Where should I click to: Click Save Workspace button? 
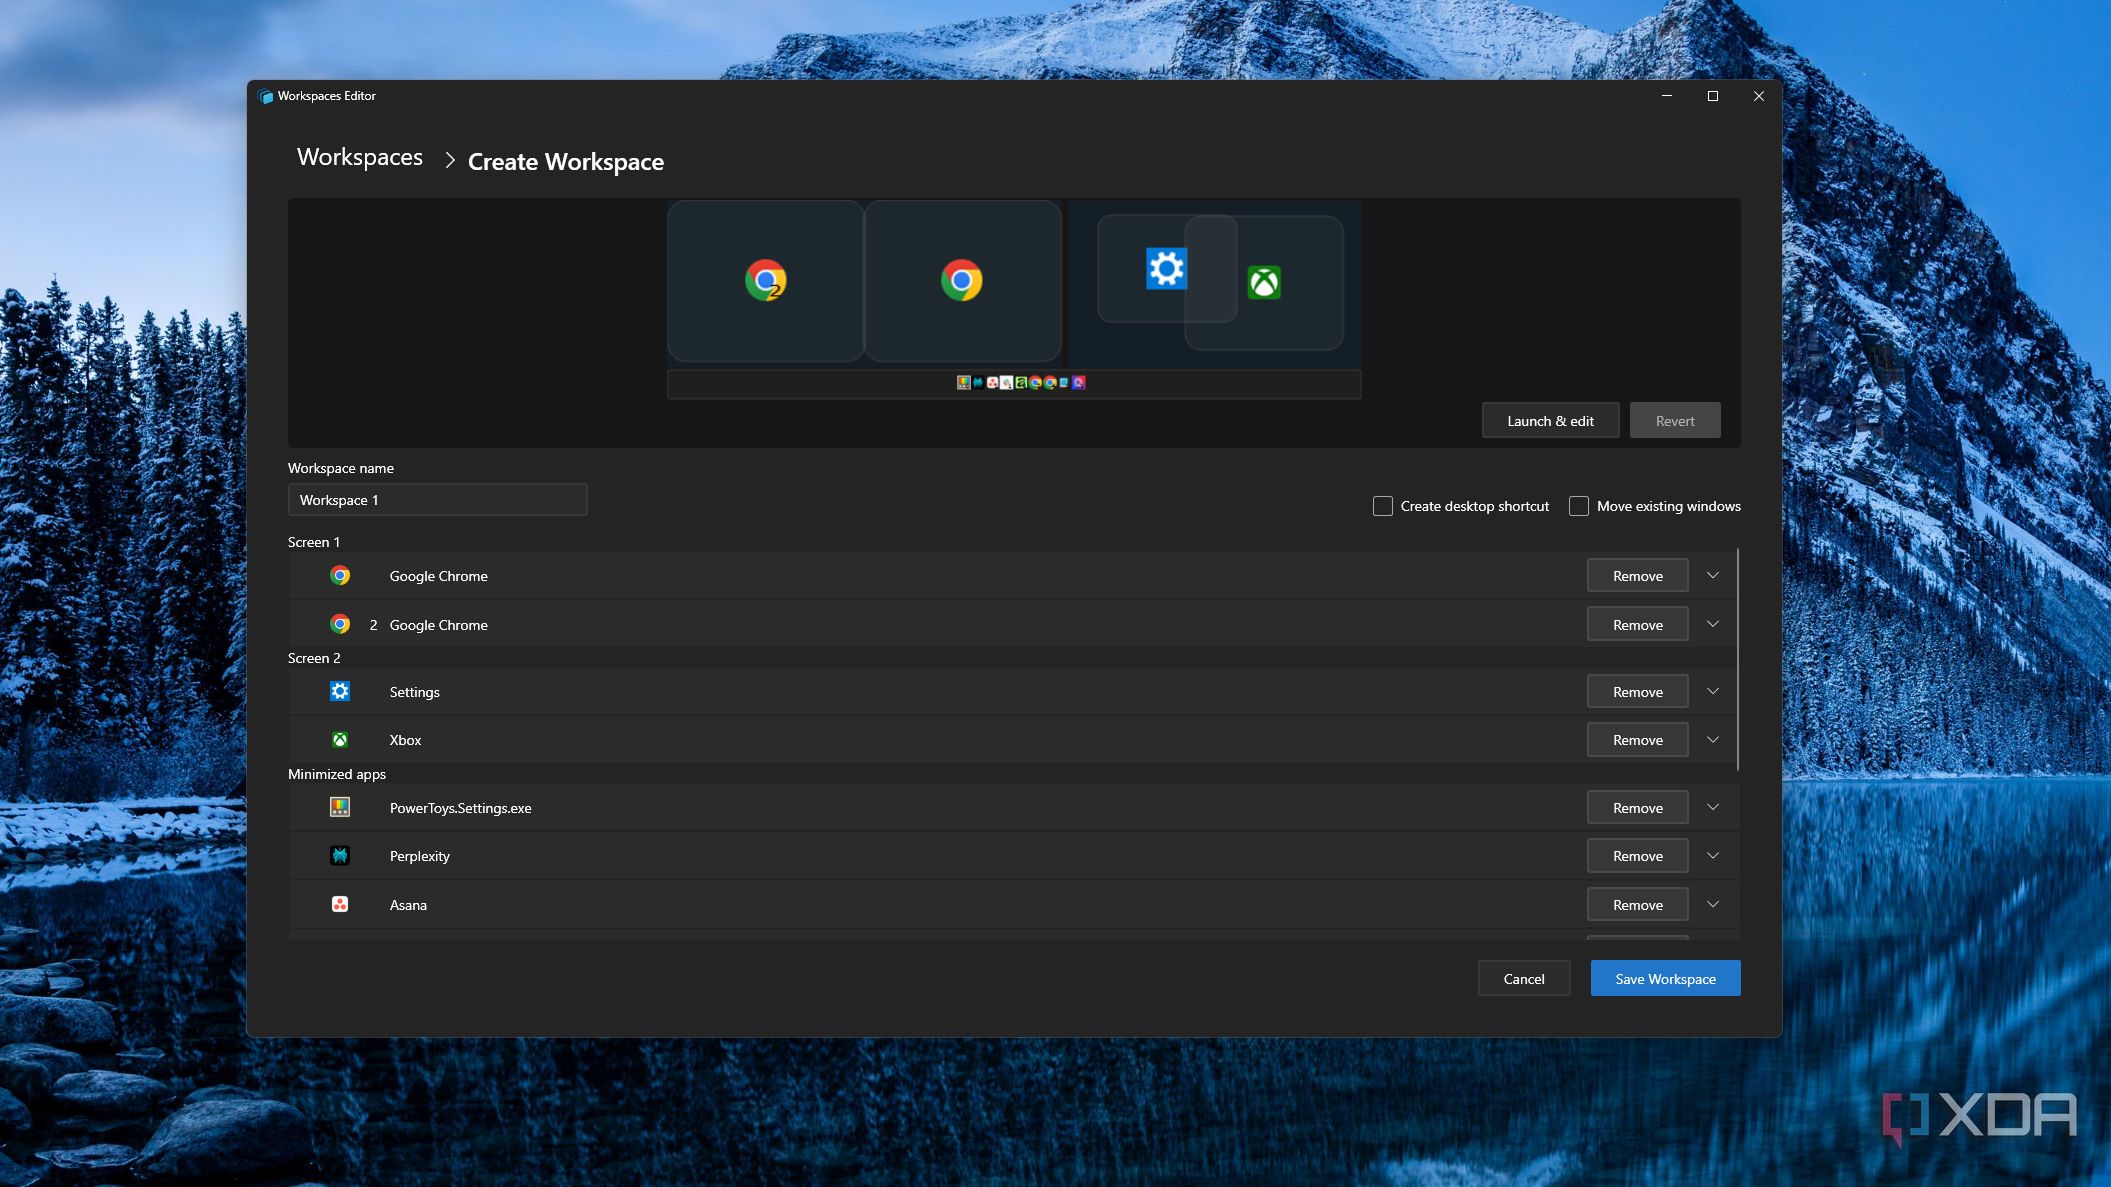[x=1665, y=979]
